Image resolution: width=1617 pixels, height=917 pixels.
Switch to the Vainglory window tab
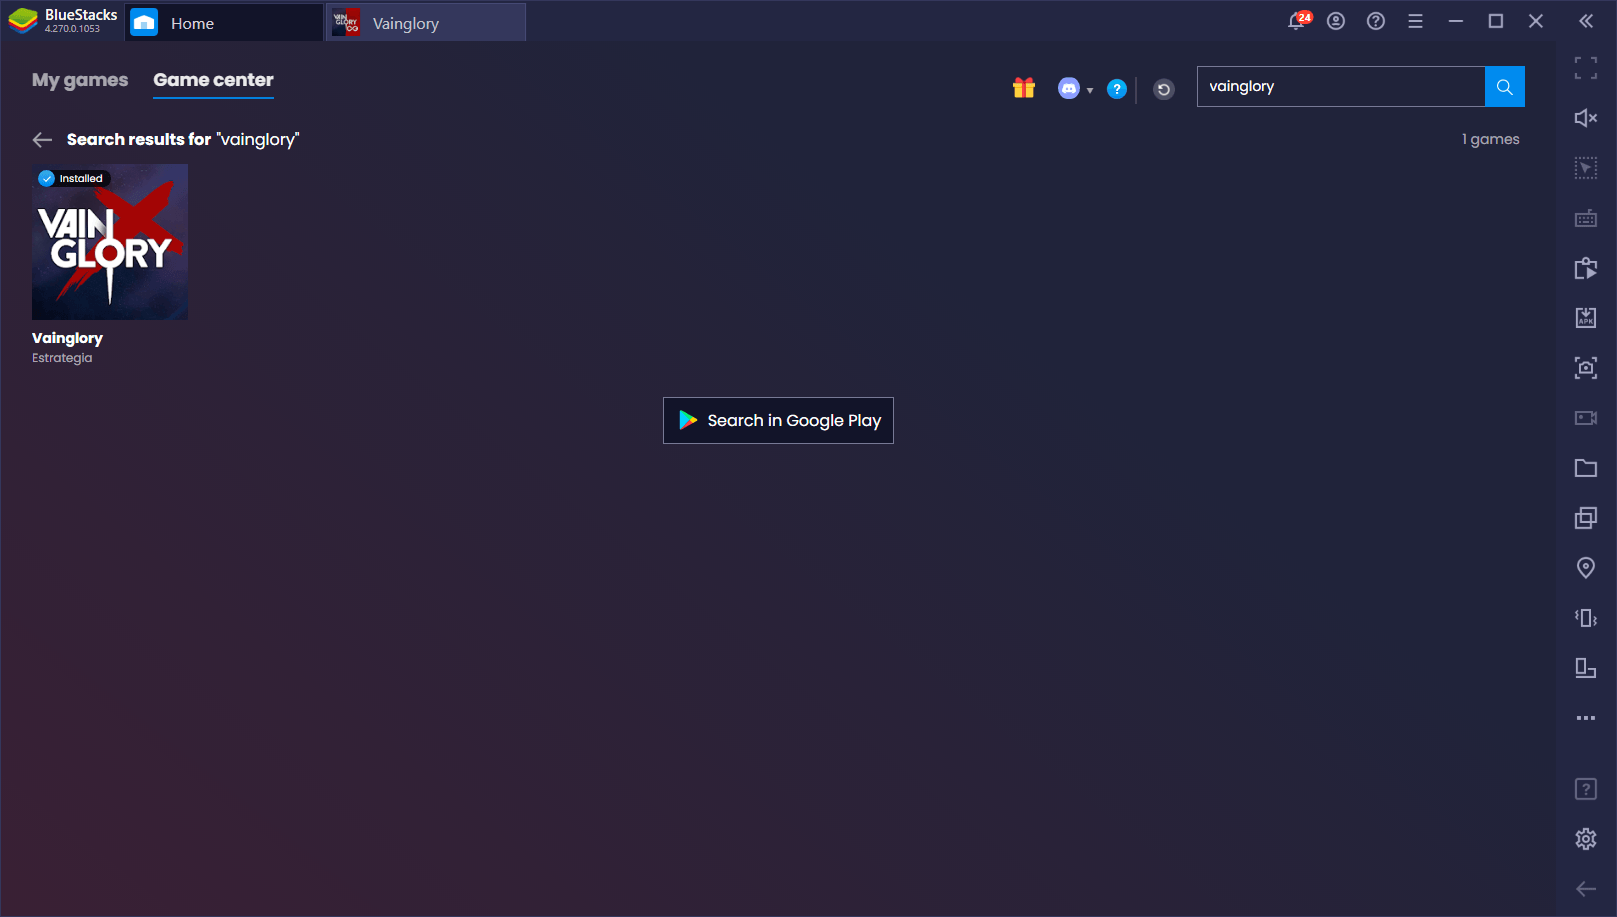pyautogui.click(x=426, y=22)
